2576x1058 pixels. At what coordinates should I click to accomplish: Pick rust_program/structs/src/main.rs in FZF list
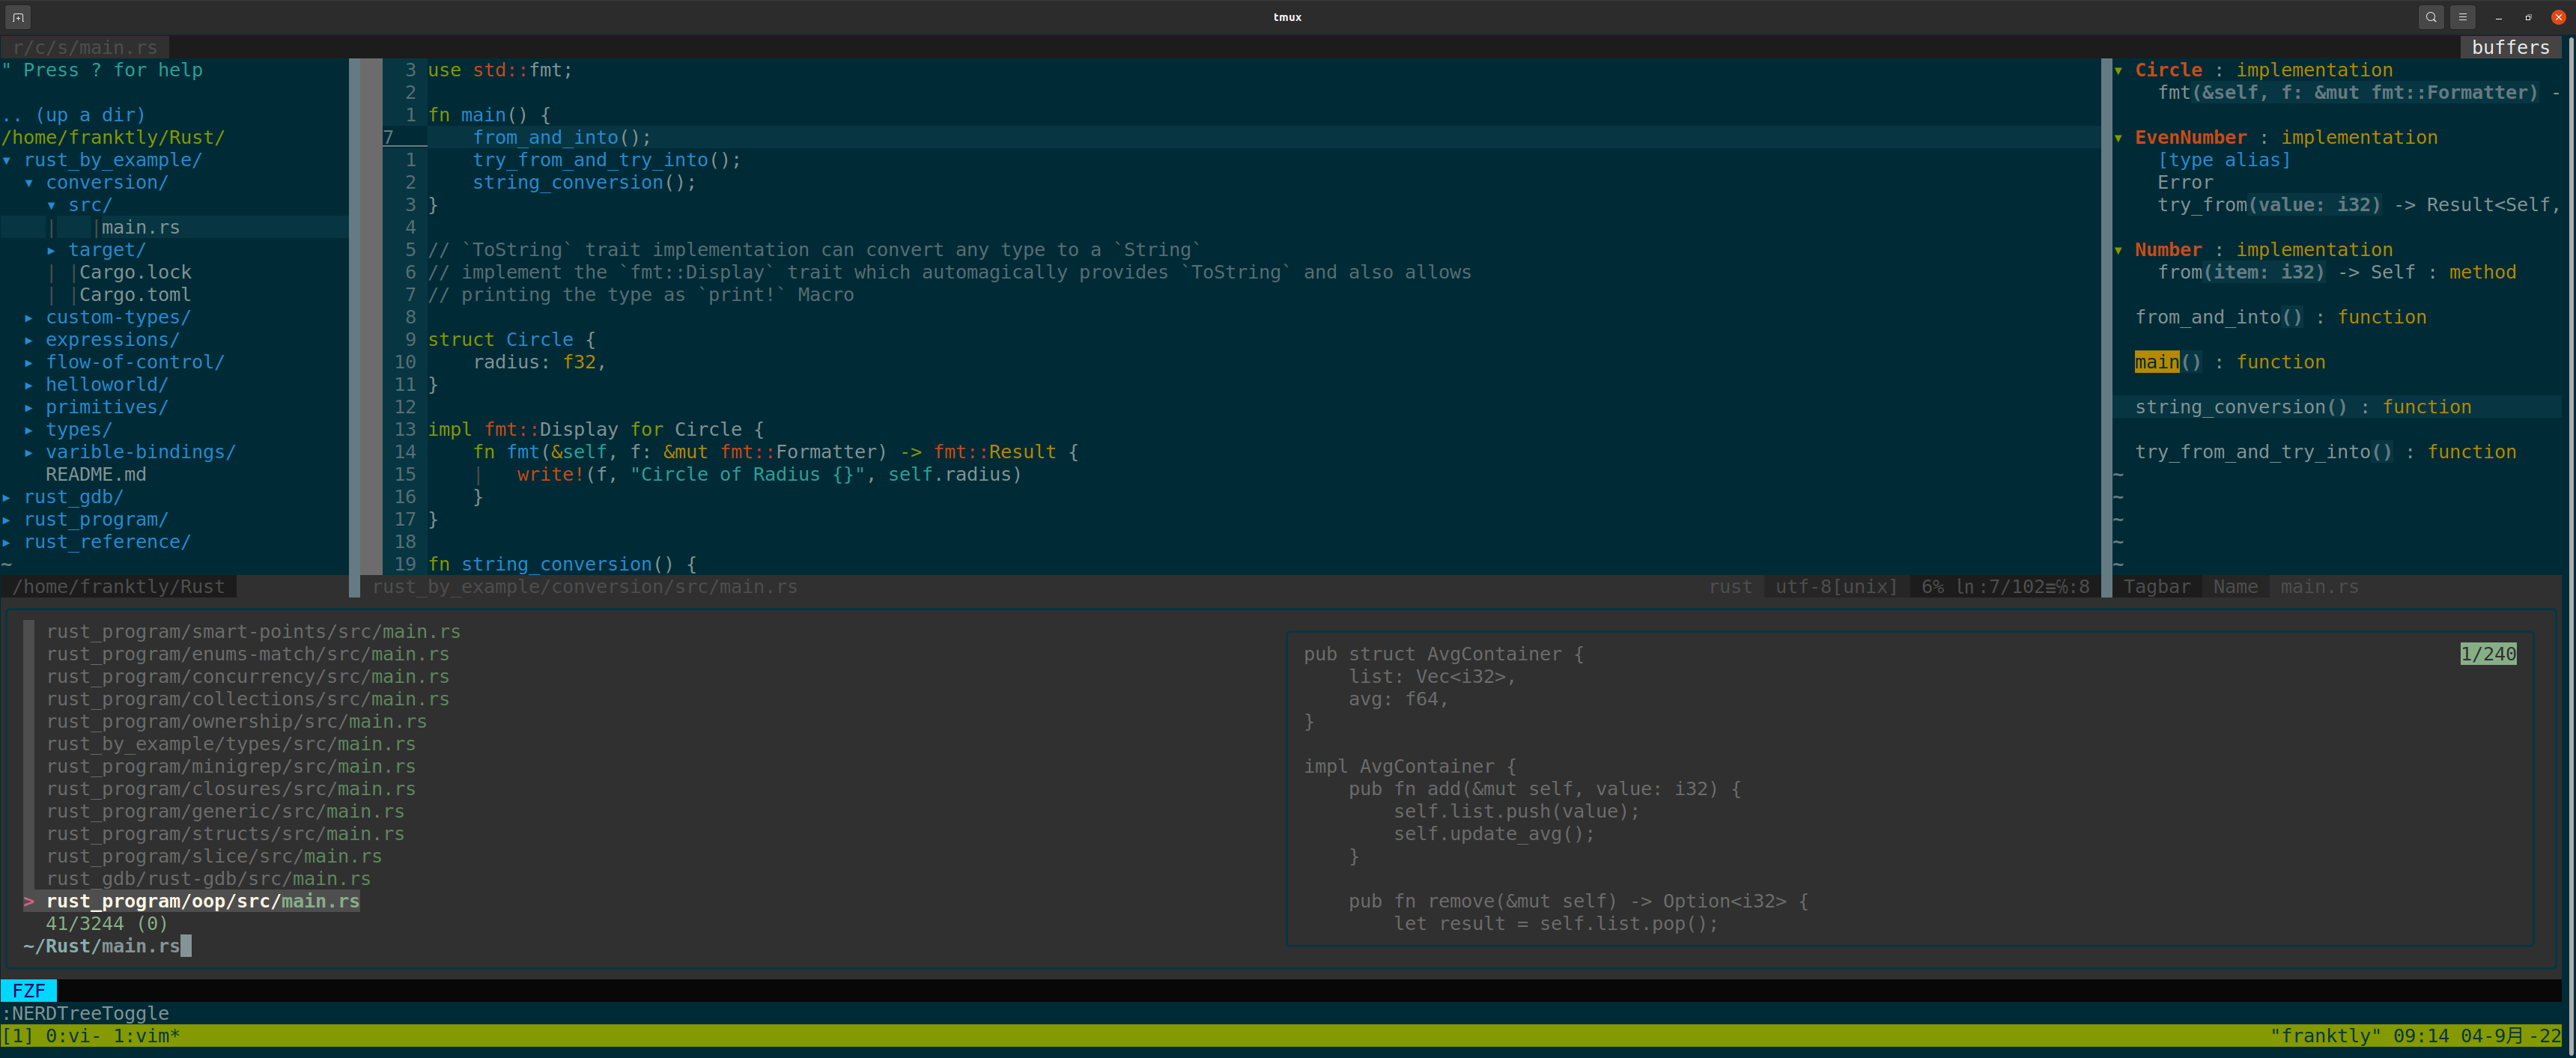(225, 834)
